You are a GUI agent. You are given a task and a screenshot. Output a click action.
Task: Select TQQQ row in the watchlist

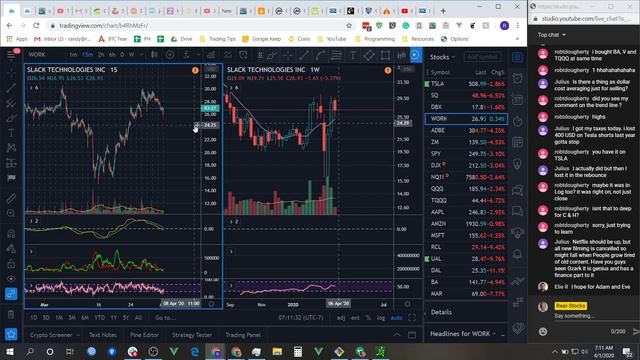tap(466, 200)
